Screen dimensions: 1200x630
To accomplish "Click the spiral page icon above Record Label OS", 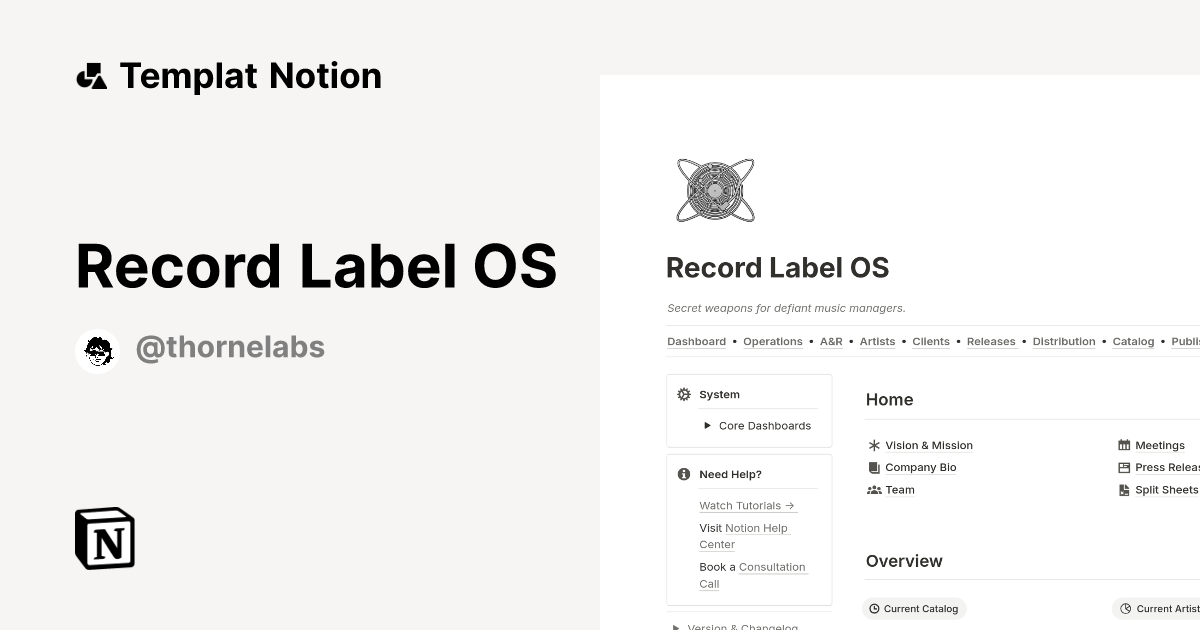I will pyautogui.click(x=715, y=189).
